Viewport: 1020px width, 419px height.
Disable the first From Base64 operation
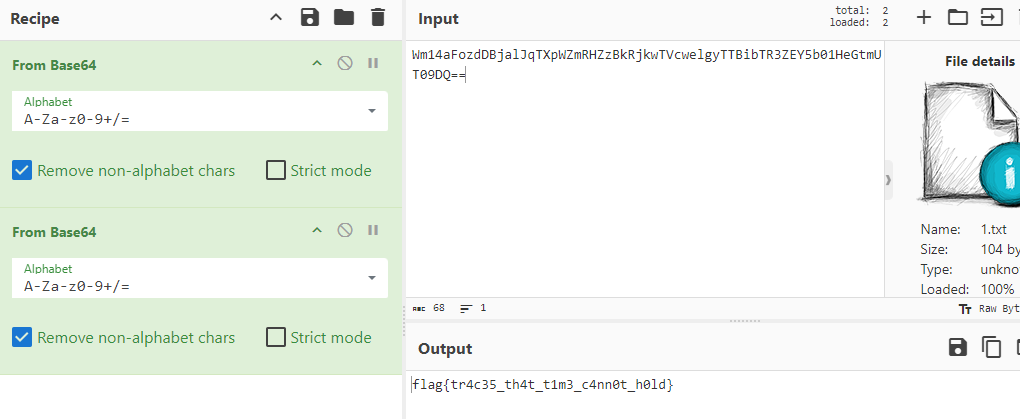[345, 64]
